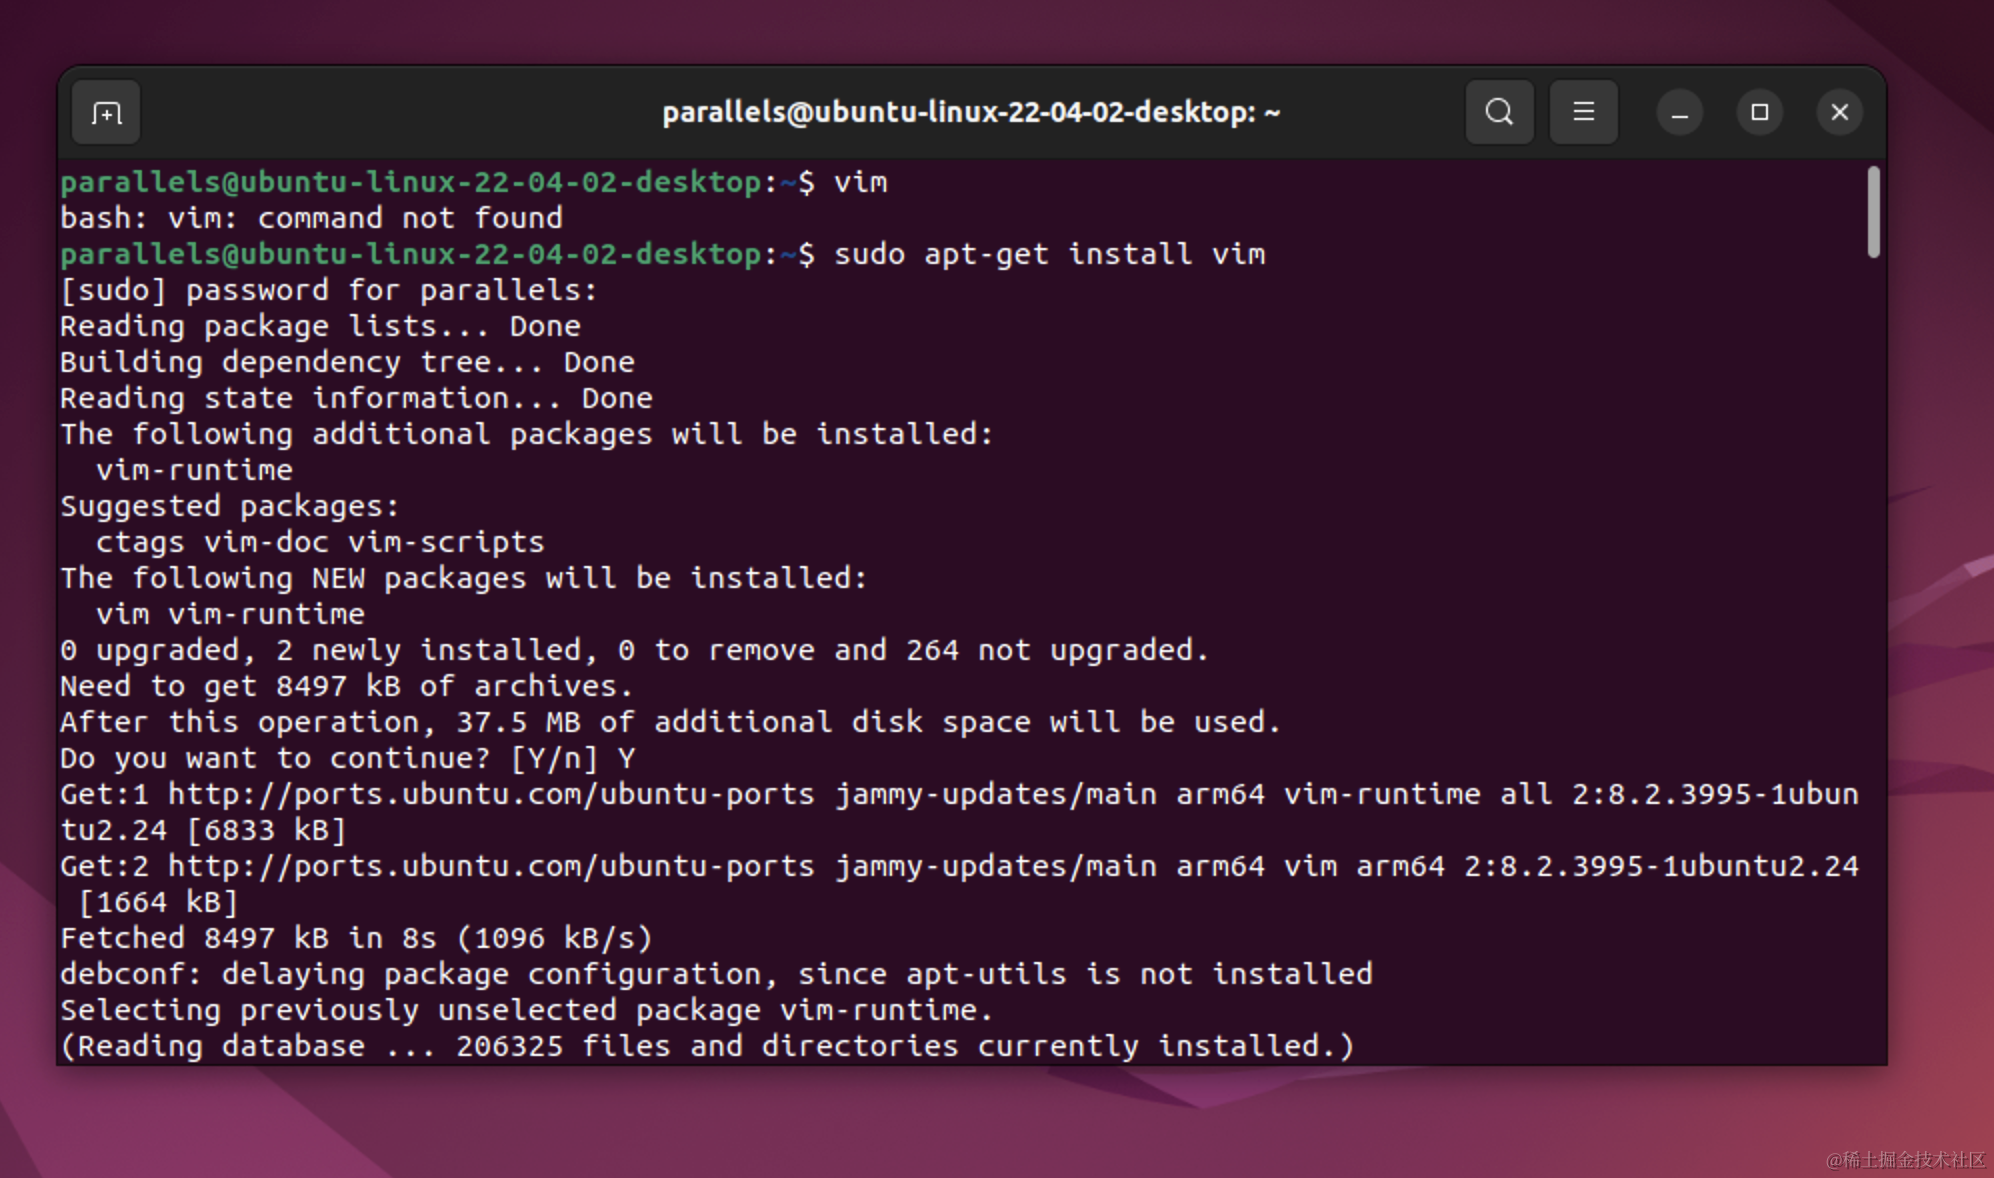
Task: Click the 'sudo apt-get install vim' command
Action: pos(1049,254)
